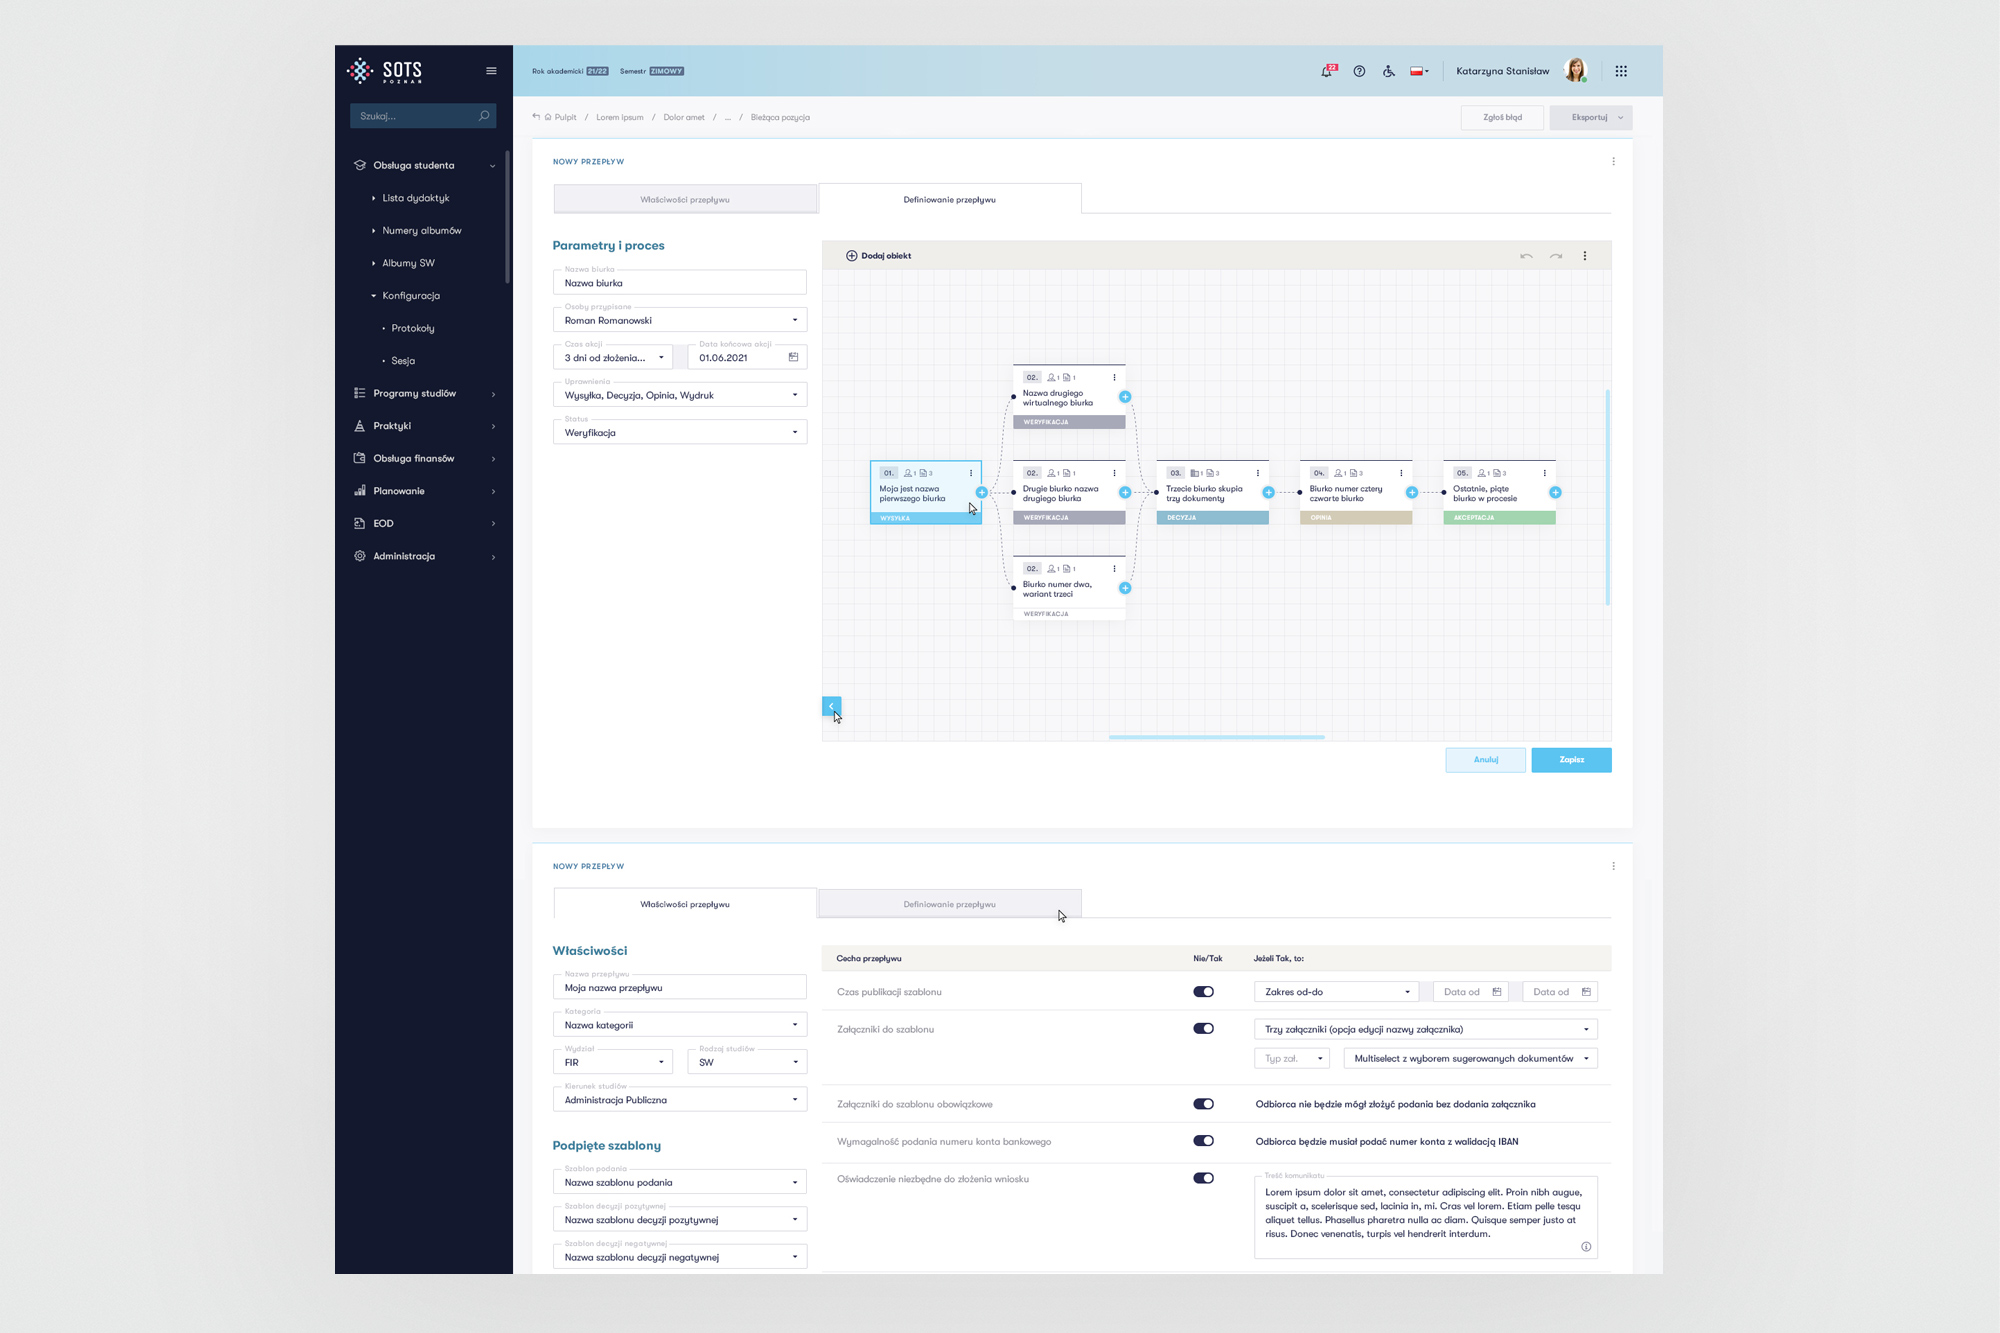The height and width of the screenshot is (1333, 2000).
Task: Switch to upper Właściwości przepływu tab
Action: pos(685,199)
